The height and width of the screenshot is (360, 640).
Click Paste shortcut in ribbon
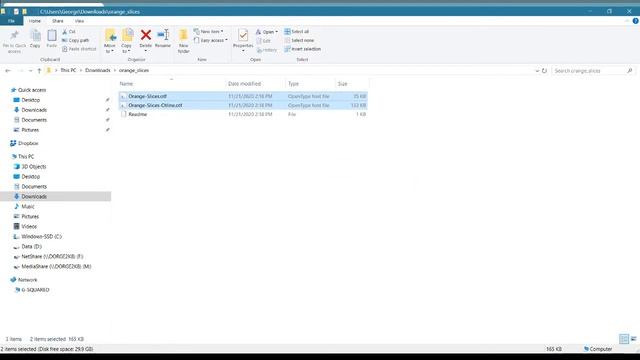coord(79,49)
